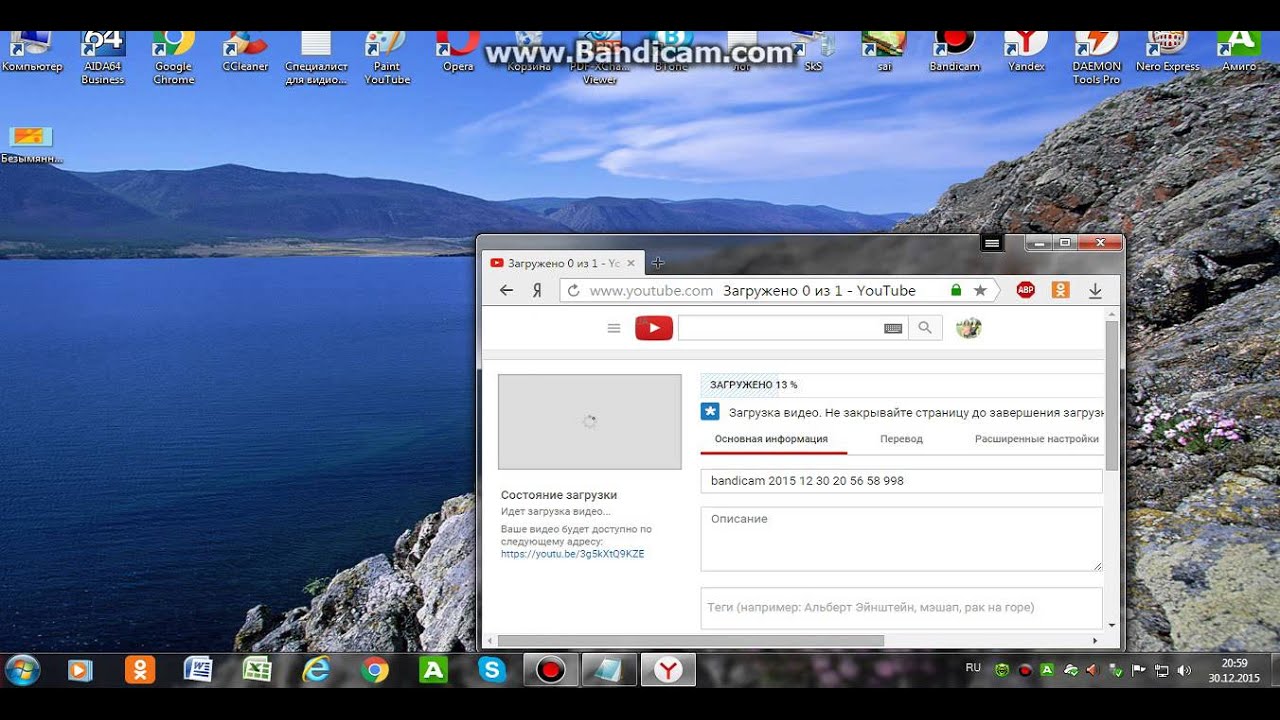Switch to the 'Перевод' tab

[x=901, y=439]
